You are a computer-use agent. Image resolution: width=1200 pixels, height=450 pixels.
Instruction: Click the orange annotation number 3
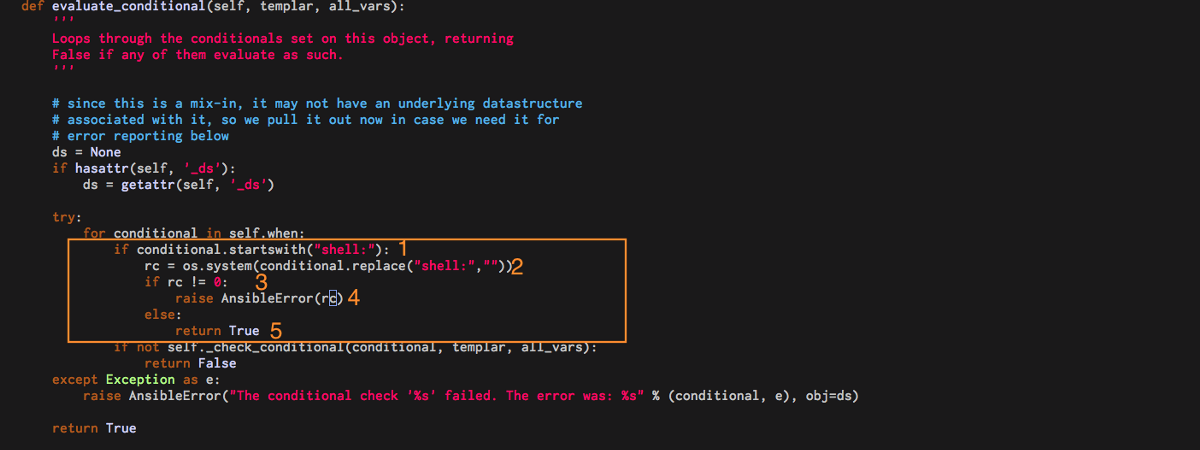pos(261,284)
